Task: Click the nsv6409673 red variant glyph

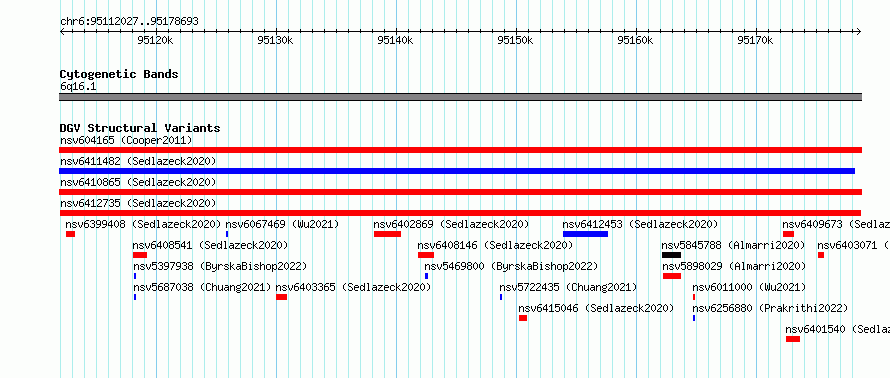Action: 788,234
